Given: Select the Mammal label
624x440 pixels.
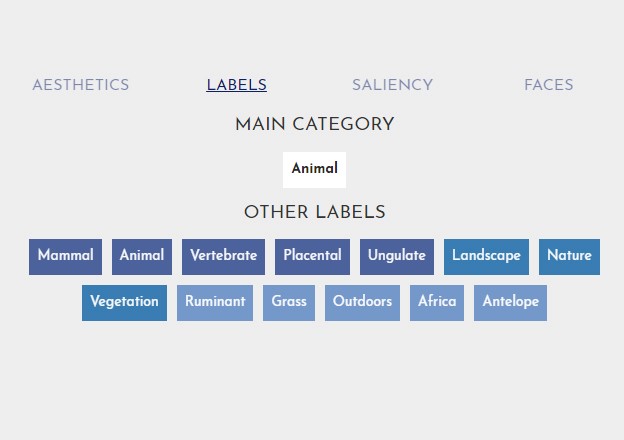Looking at the screenshot, I should tap(65, 256).
